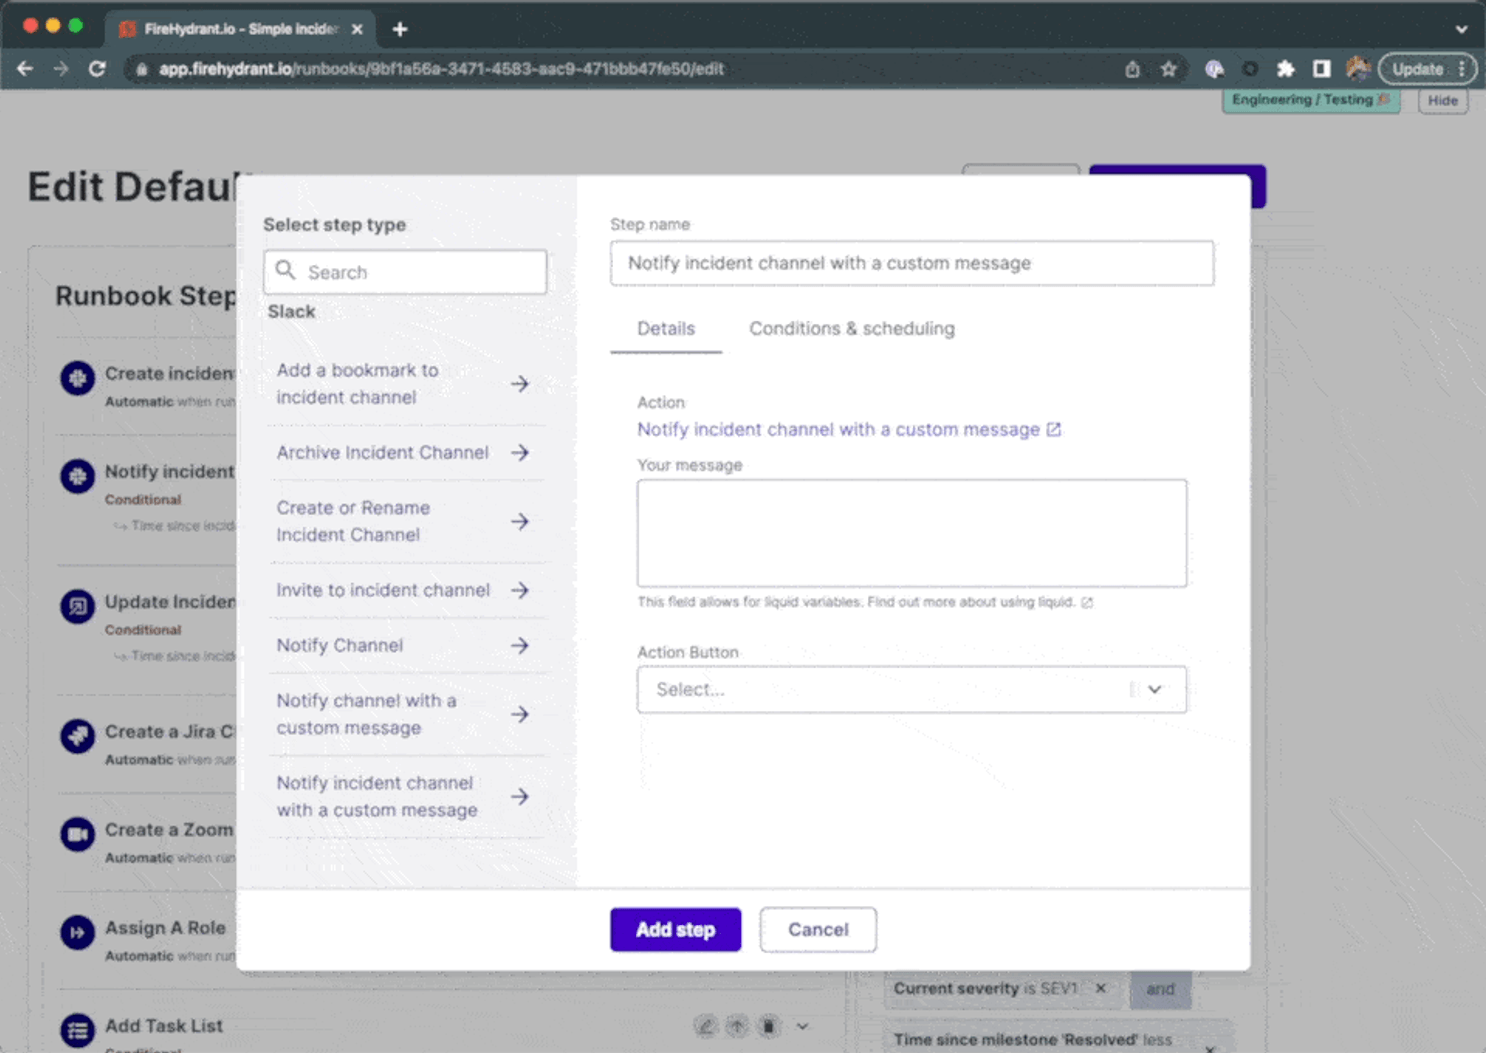The image size is (1486, 1053).
Task: Open a new browser tab with plus
Action: (x=400, y=29)
